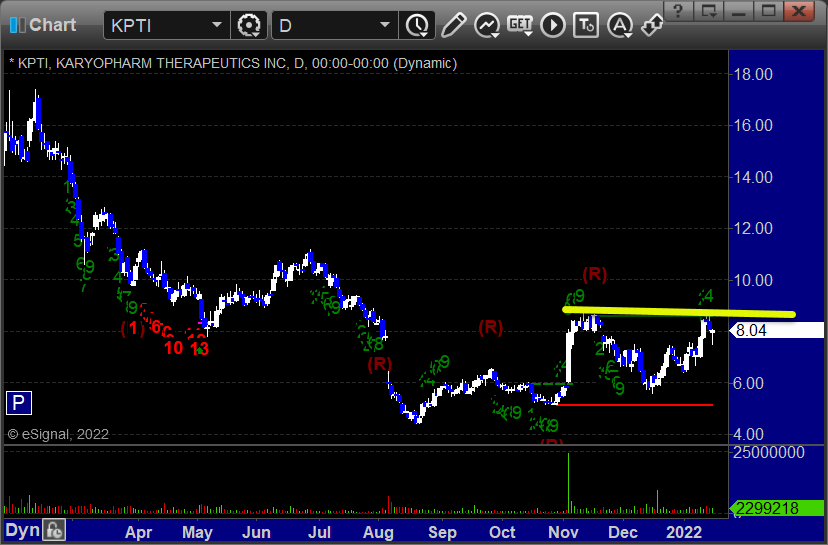Click the 4.00 price axis label
This screenshot has height=545, width=828.
(748, 435)
